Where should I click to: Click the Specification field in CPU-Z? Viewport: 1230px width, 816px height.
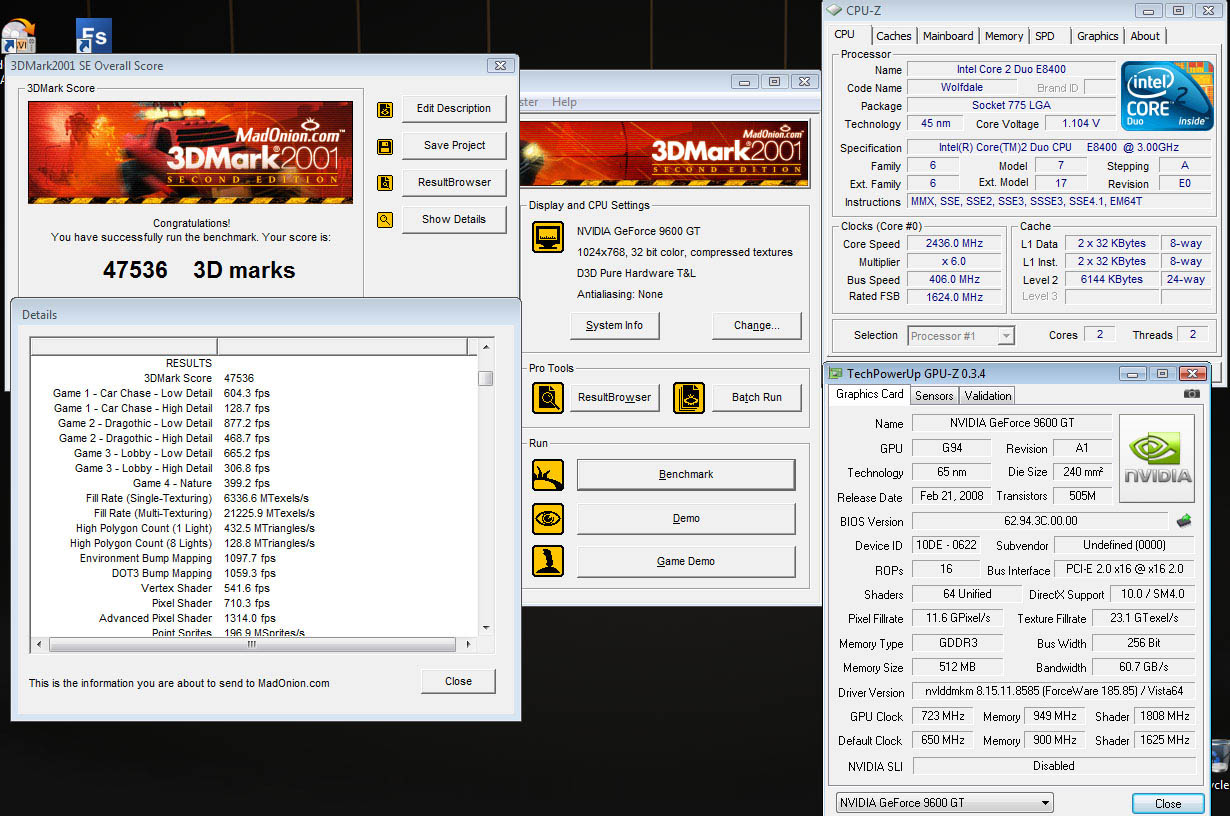coord(1058,148)
